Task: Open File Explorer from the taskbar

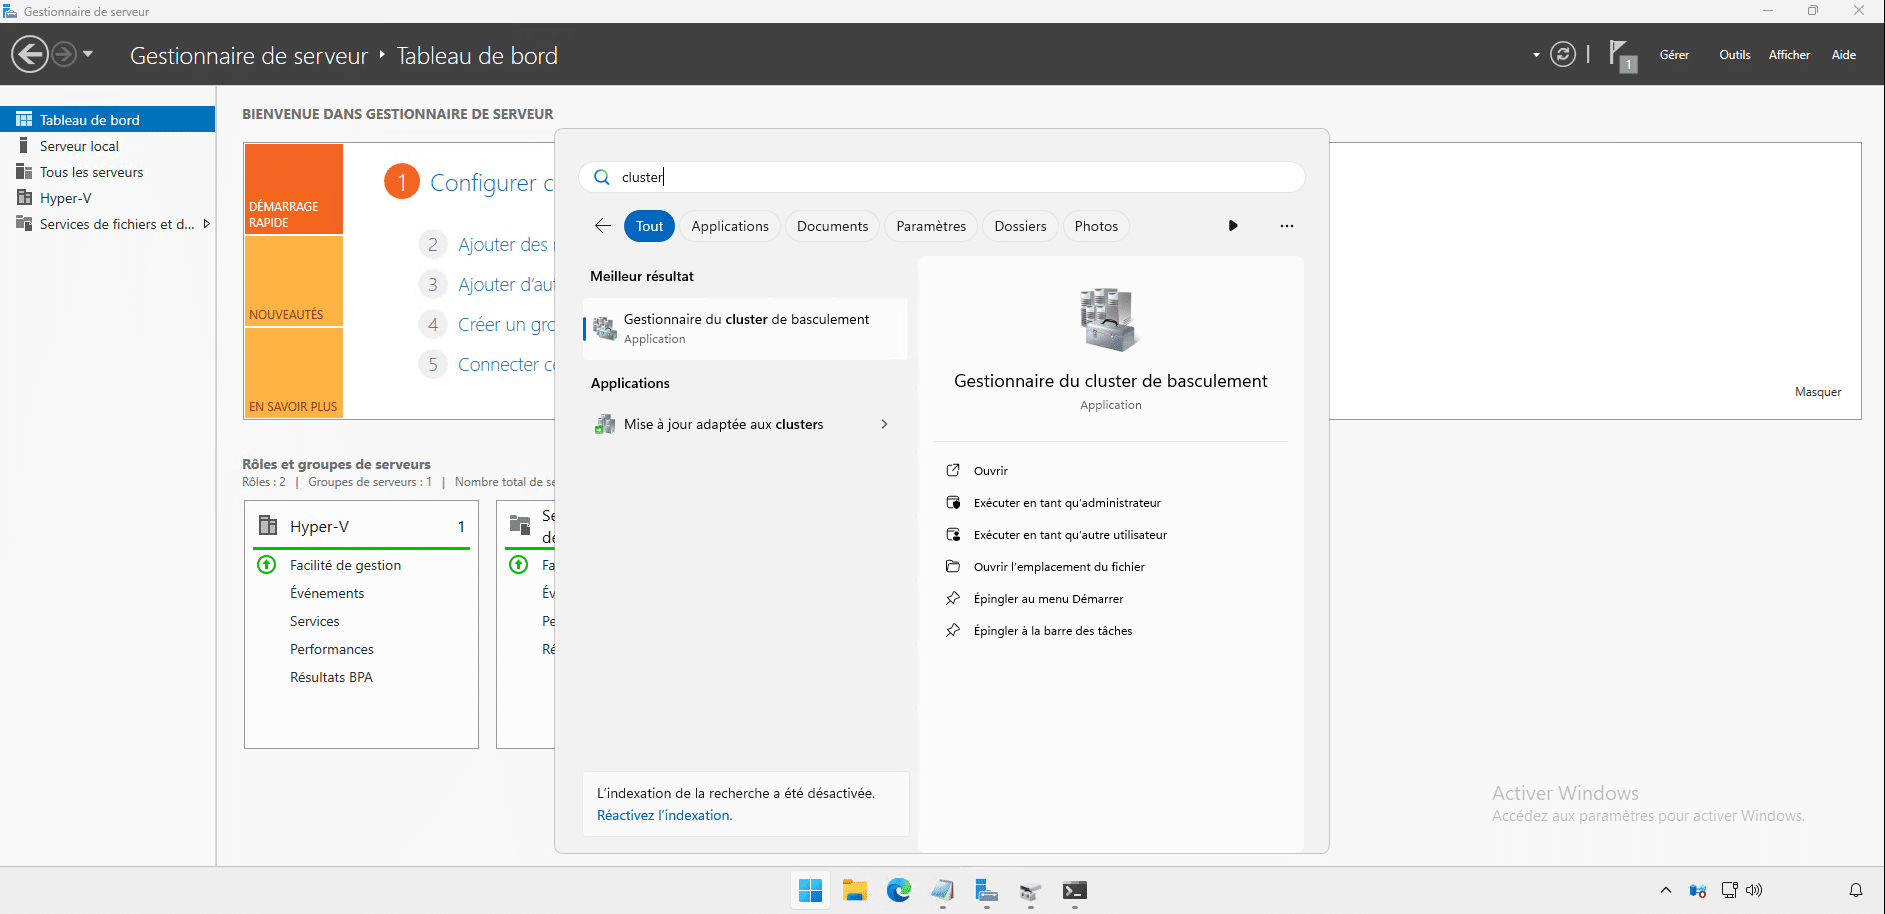Action: (855, 890)
